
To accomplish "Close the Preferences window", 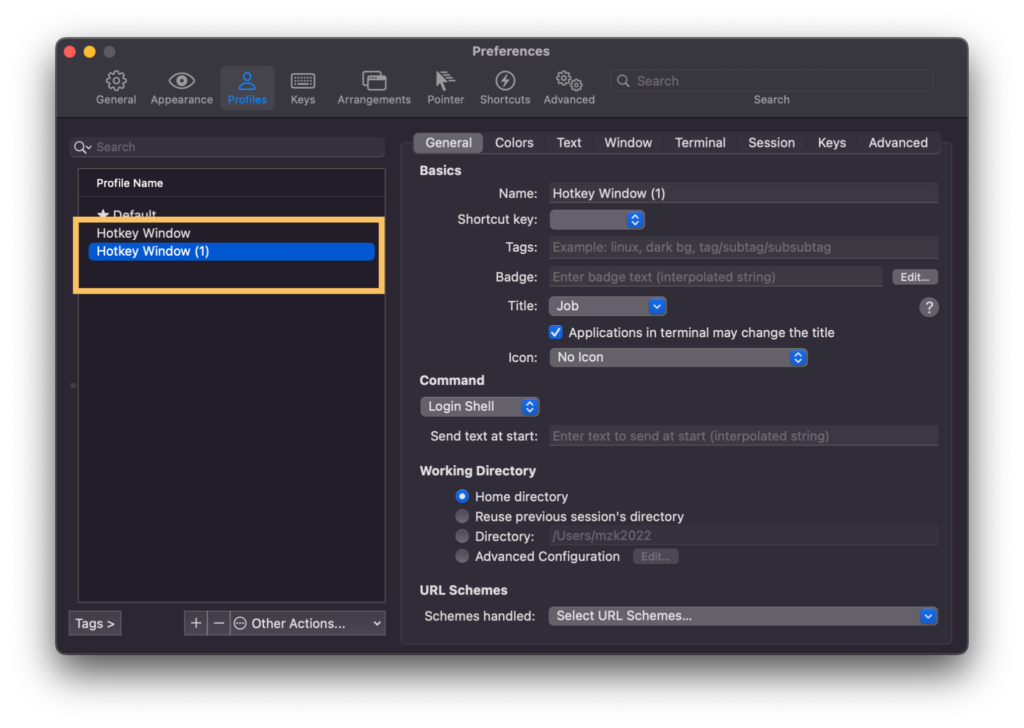I will coord(70,52).
